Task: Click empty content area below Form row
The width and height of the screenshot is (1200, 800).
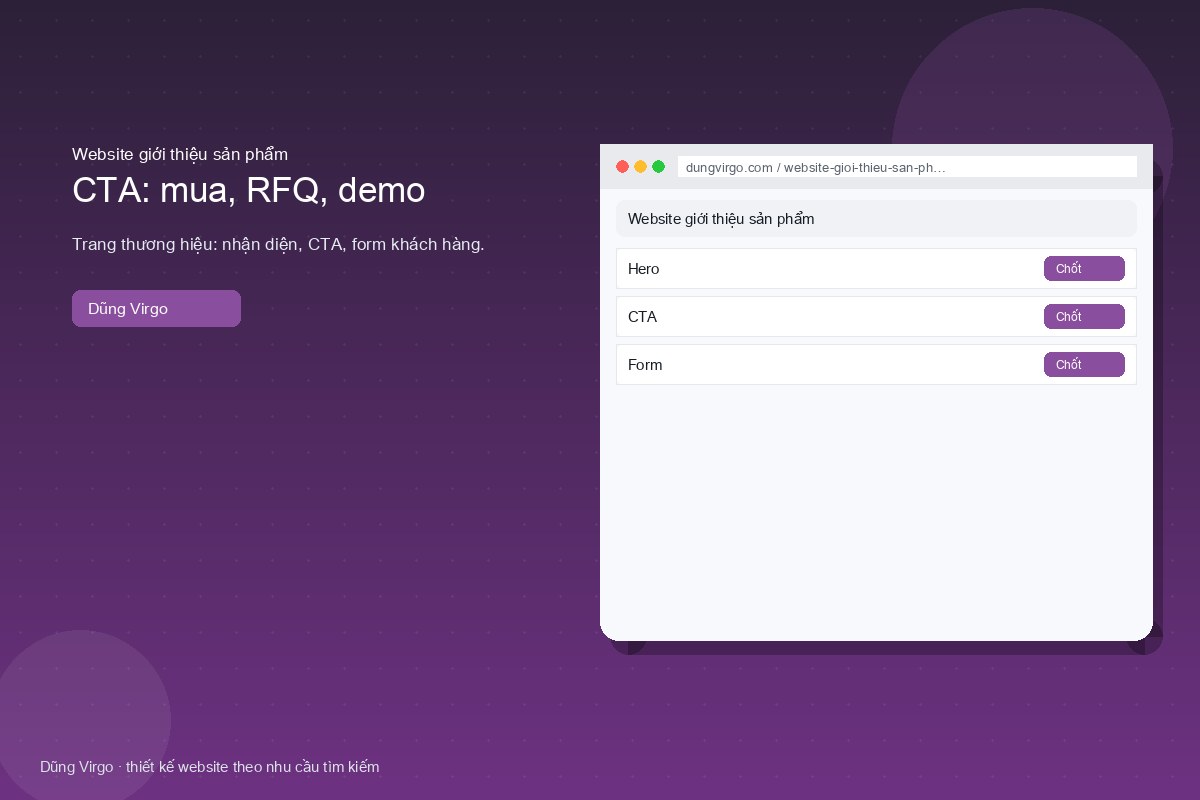Action: point(876,510)
